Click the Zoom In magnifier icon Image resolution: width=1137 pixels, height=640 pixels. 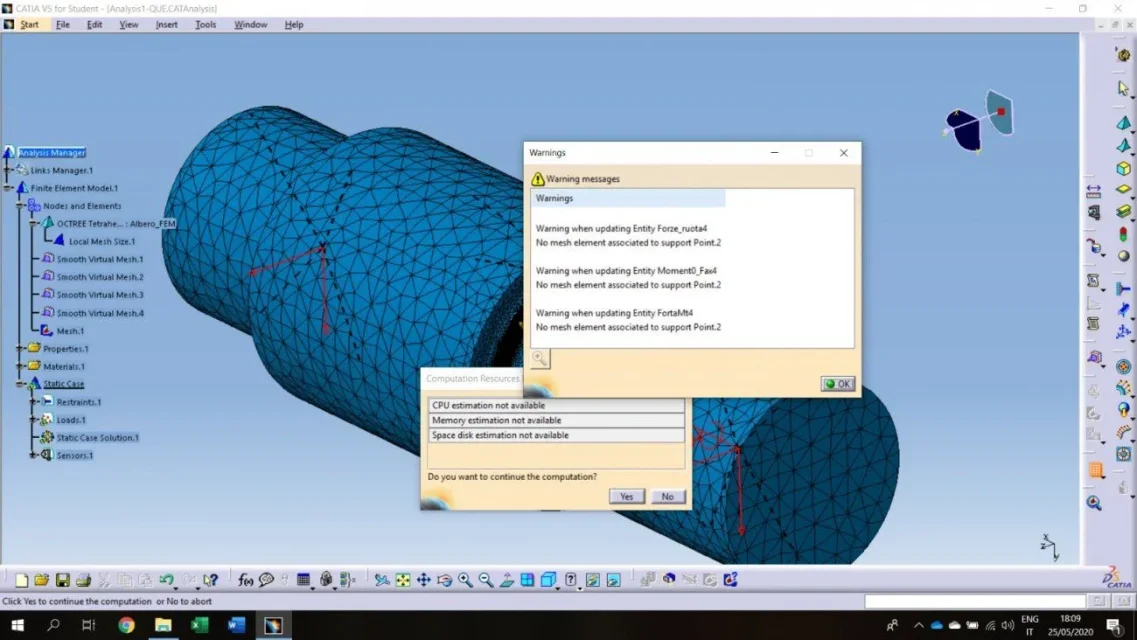tap(465, 580)
